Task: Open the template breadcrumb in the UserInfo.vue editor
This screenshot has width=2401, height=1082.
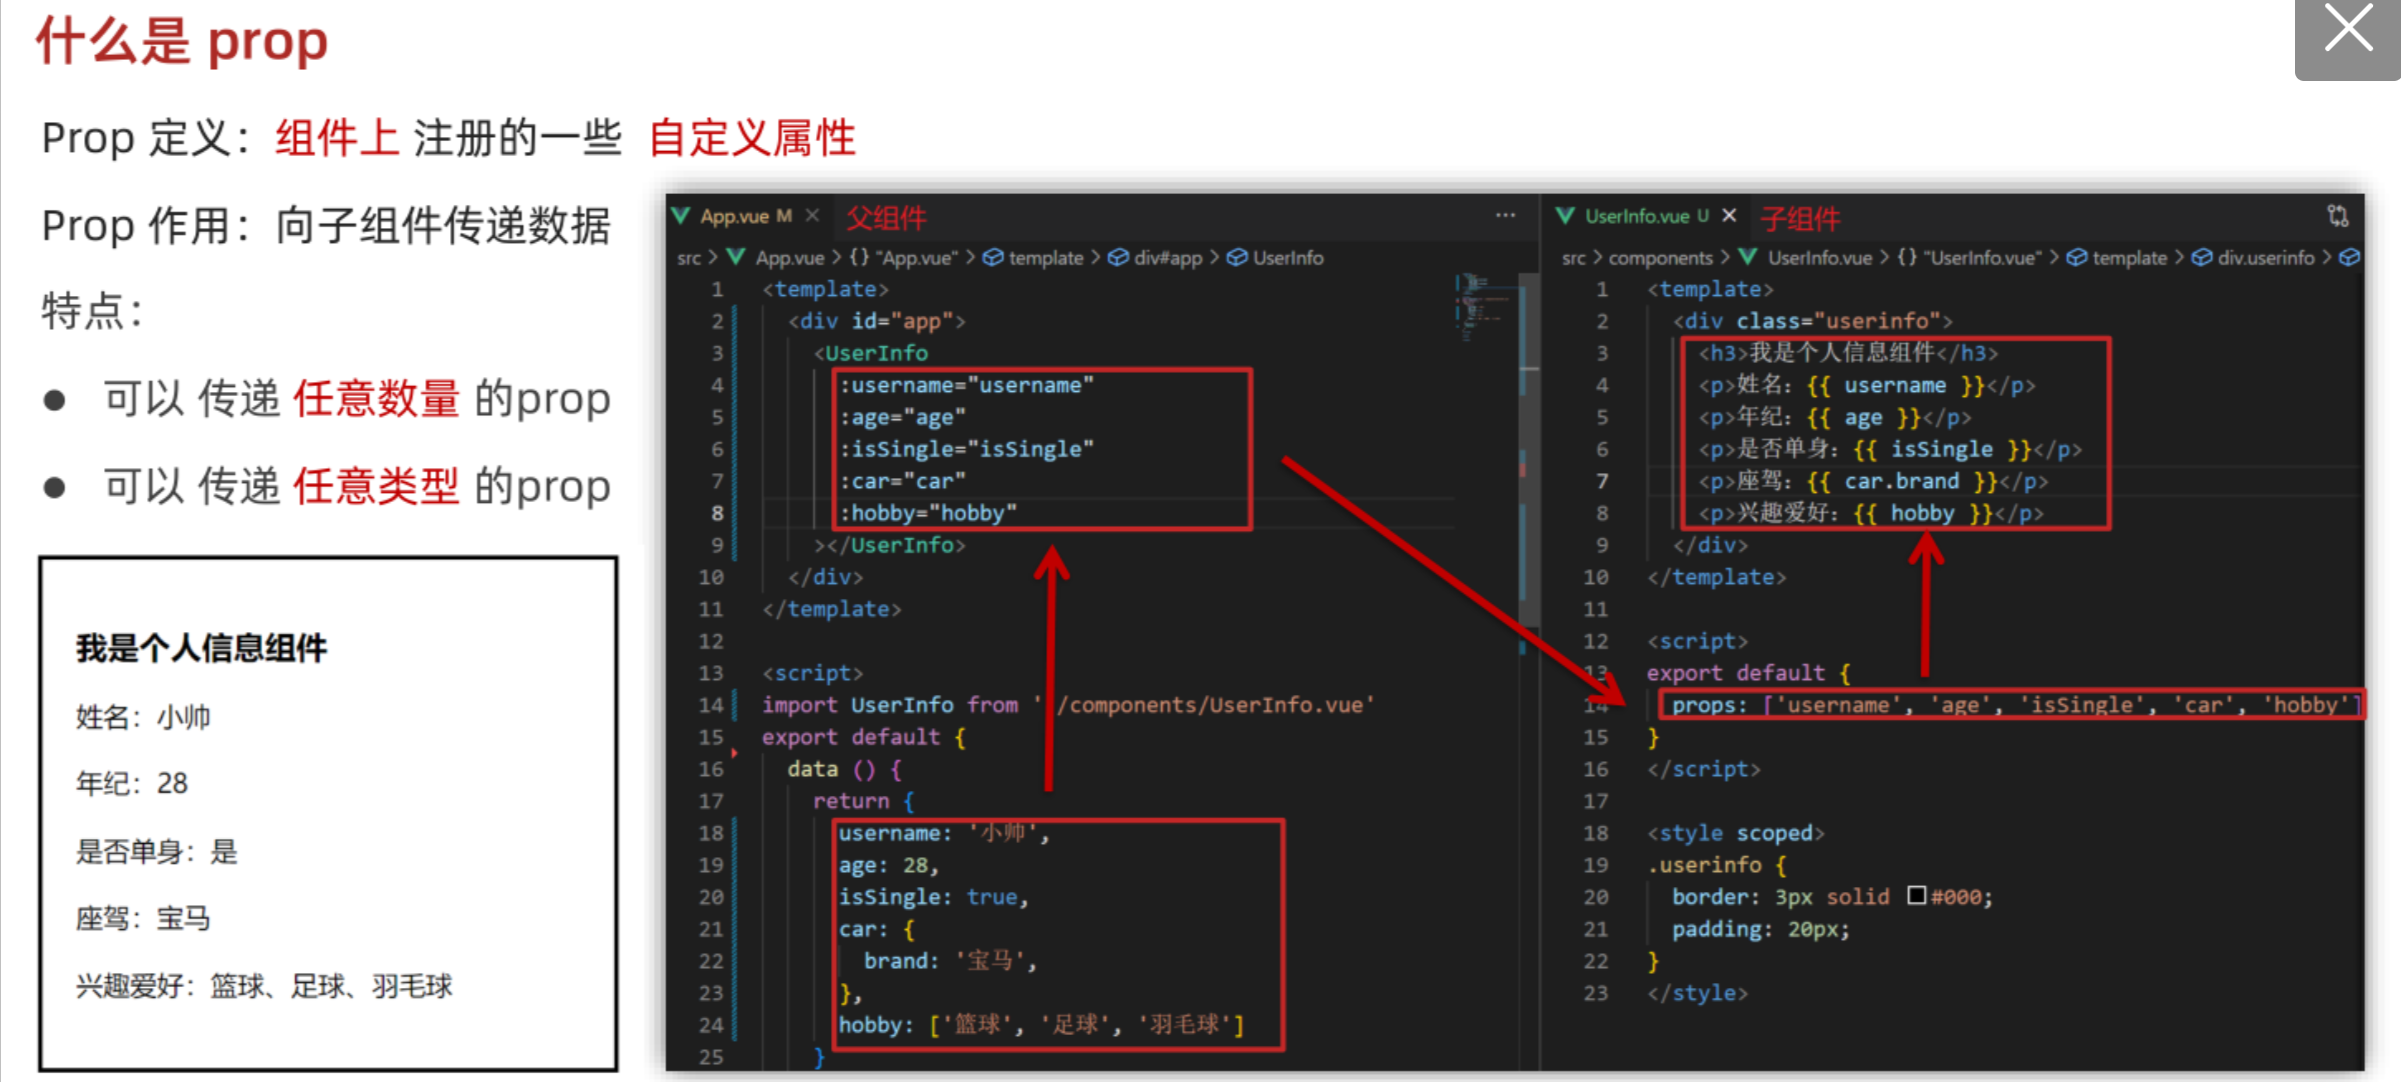Action: click(x=2129, y=258)
